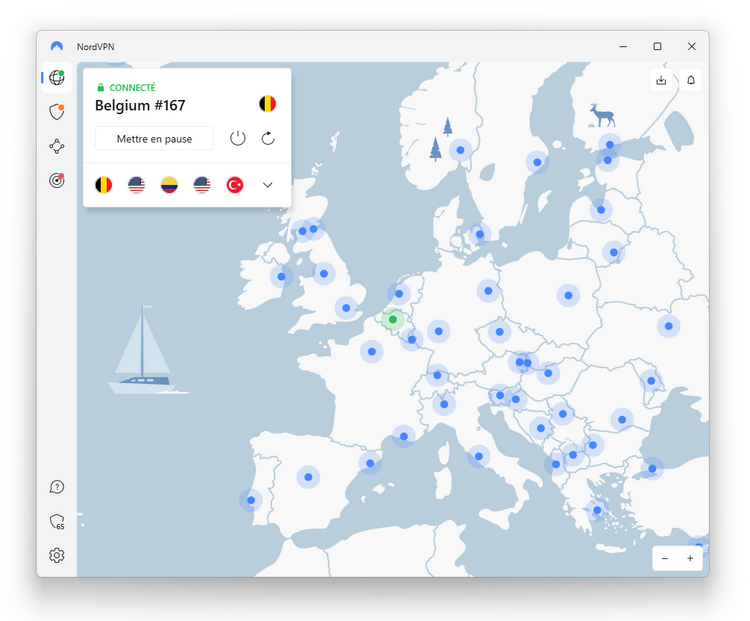Select the Hungary server map marker
750x621 pixels.
[x=548, y=373]
